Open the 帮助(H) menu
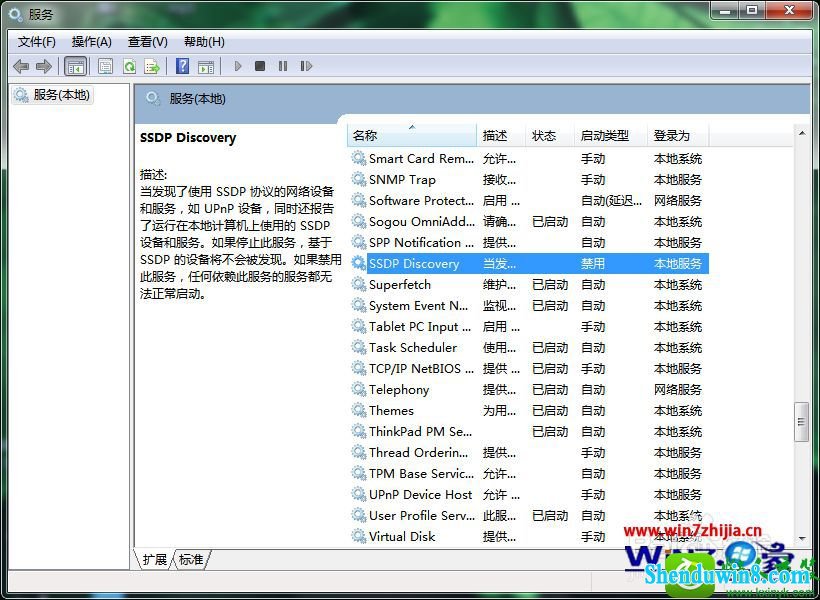Image resolution: width=820 pixels, height=600 pixels. point(204,42)
